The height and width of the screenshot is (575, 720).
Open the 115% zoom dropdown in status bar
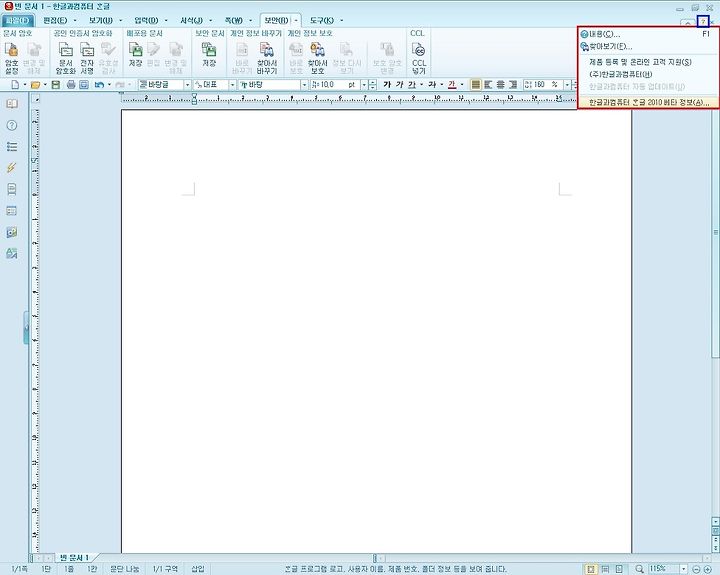684,569
